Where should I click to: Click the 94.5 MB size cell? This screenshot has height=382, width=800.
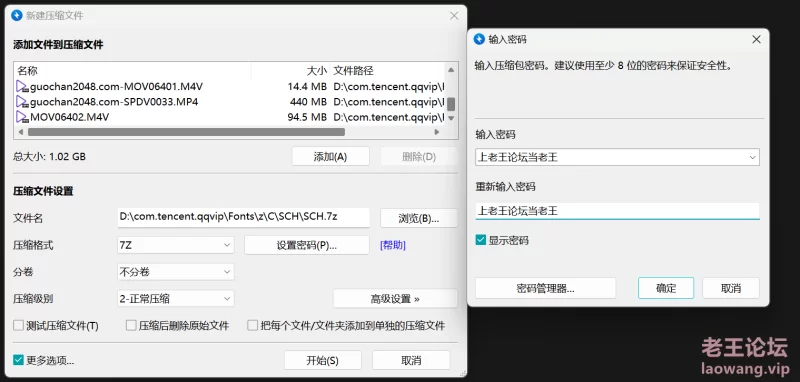307,117
